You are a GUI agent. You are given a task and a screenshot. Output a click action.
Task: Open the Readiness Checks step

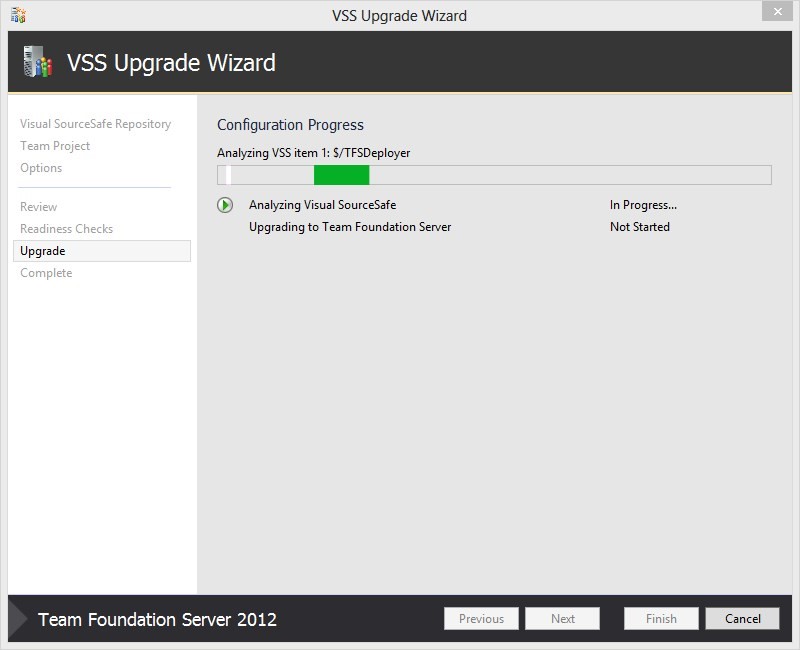pyautogui.click(x=65, y=229)
